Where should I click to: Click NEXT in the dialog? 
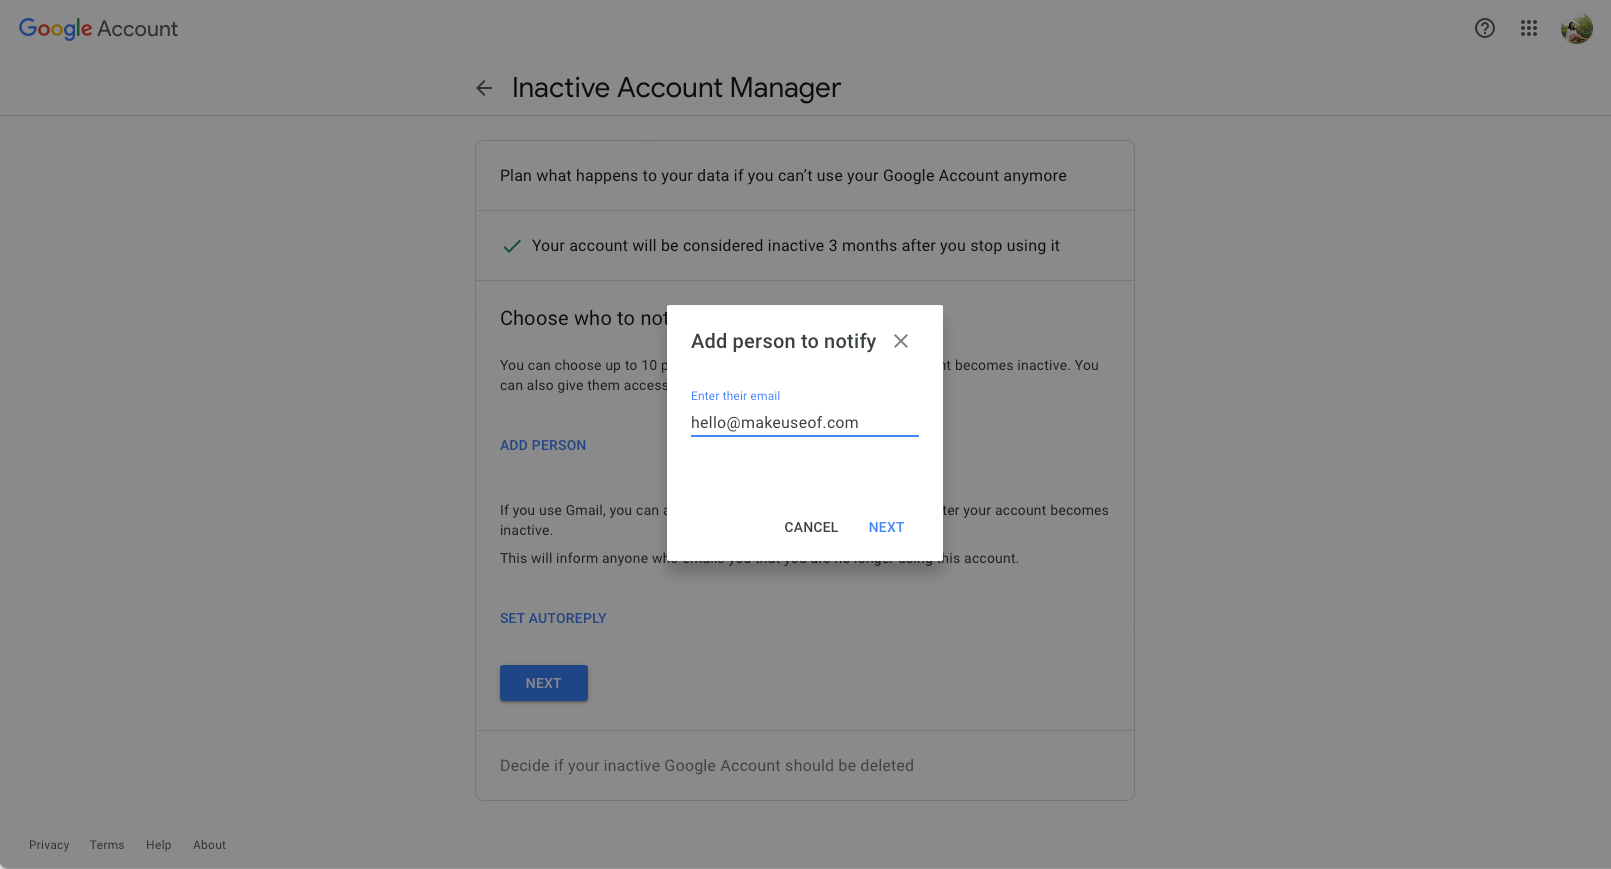click(x=886, y=527)
